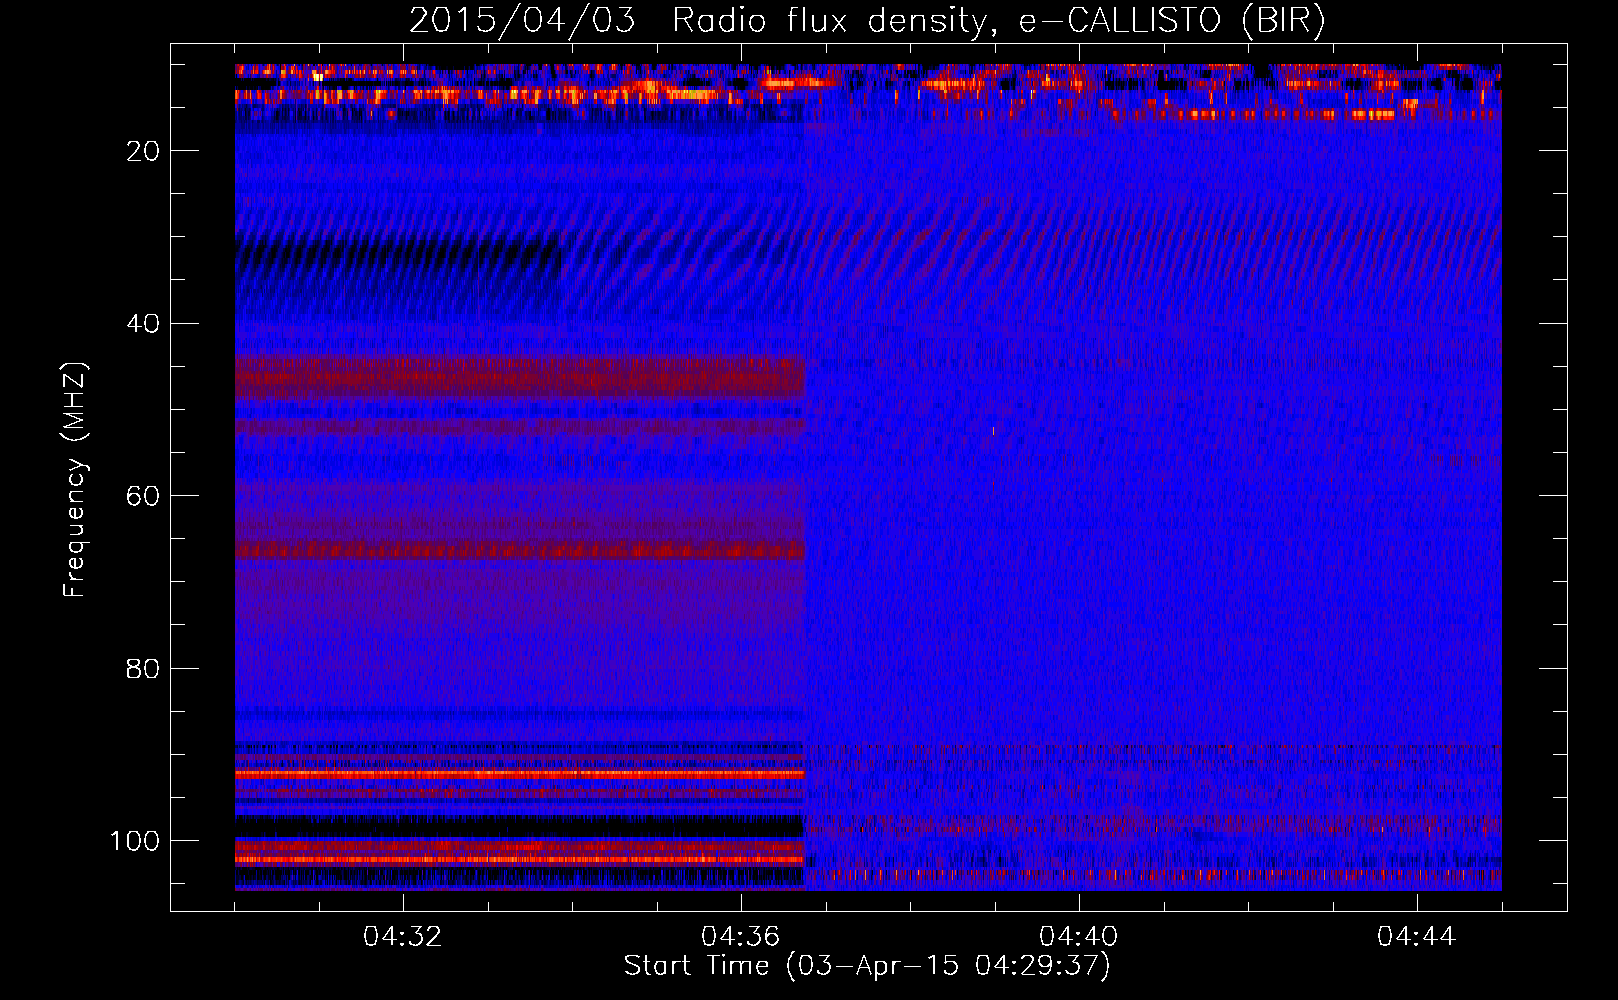The width and height of the screenshot is (1618, 1000).
Task: Click the time tick label "04:44"
Action: 1417,937
